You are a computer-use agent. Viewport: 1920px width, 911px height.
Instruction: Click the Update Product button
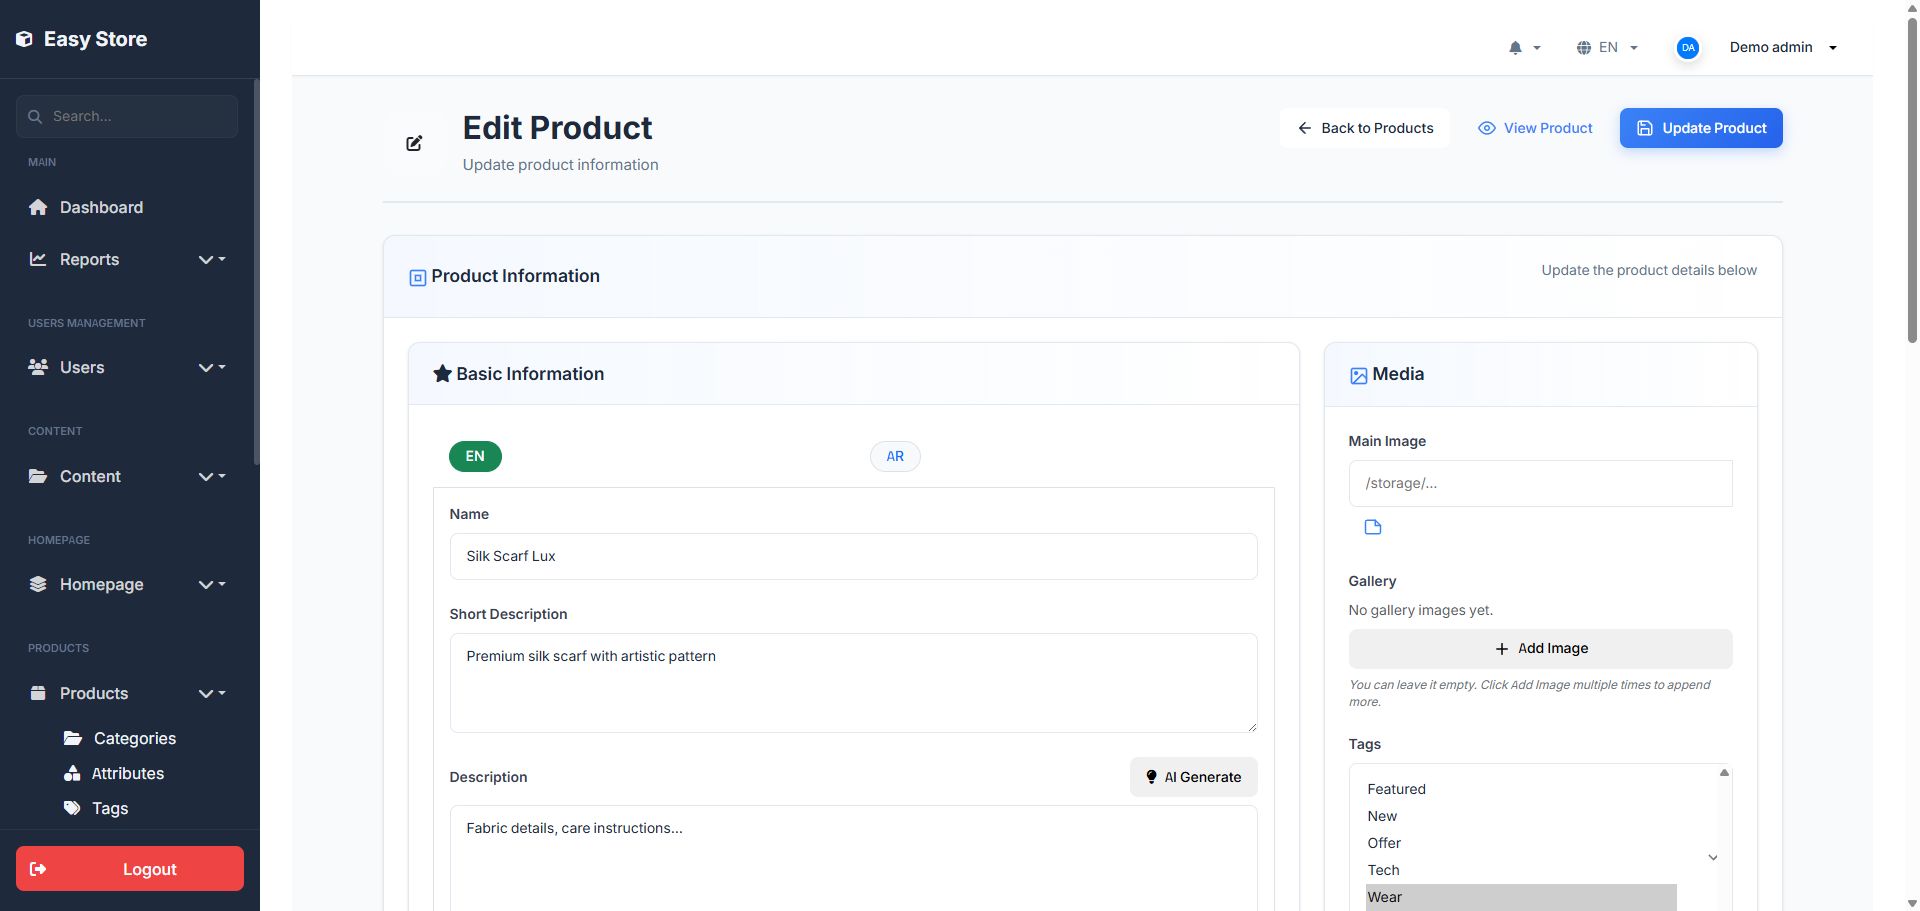click(x=1701, y=128)
